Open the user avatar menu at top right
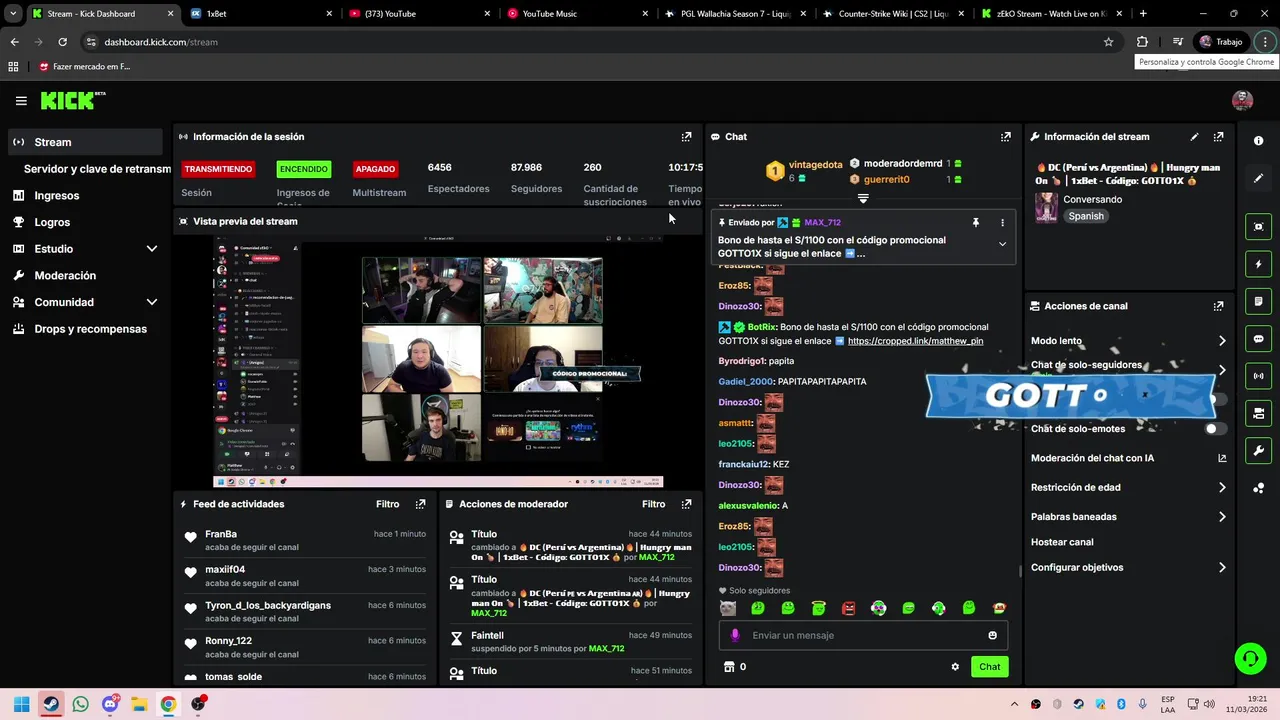1280x720 pixels. point(1242,100)
